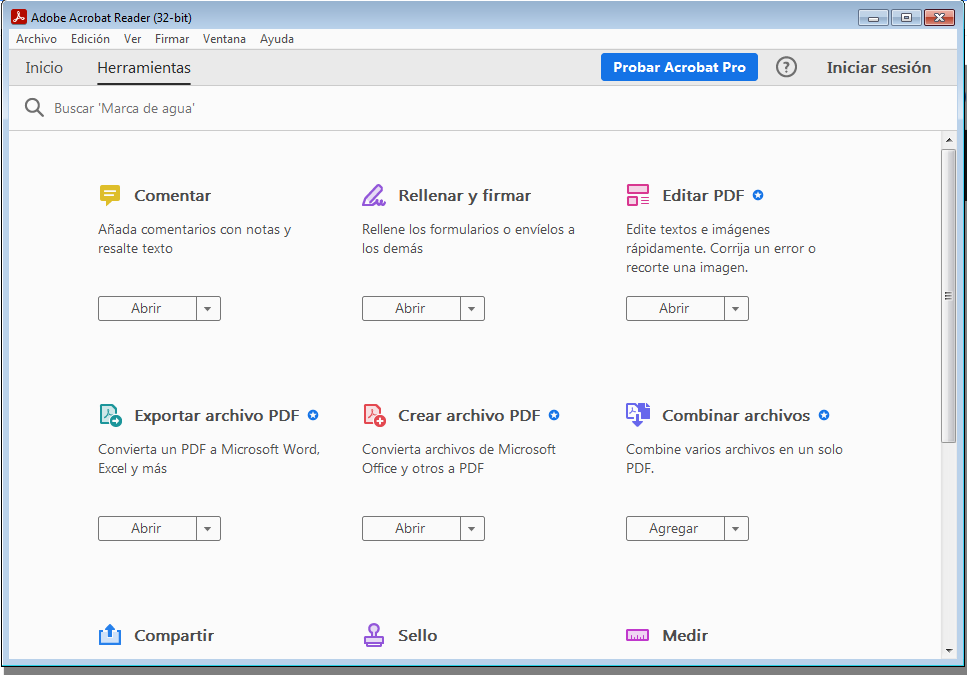Open the Ventana menu
The image size is (967, 675).
(x=224, y=39)
